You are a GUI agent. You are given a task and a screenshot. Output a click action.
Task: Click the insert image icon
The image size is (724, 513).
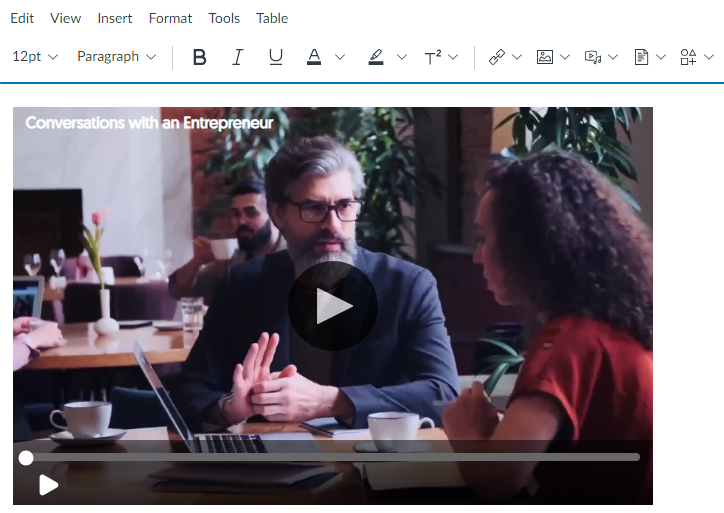tap(545, 57)
